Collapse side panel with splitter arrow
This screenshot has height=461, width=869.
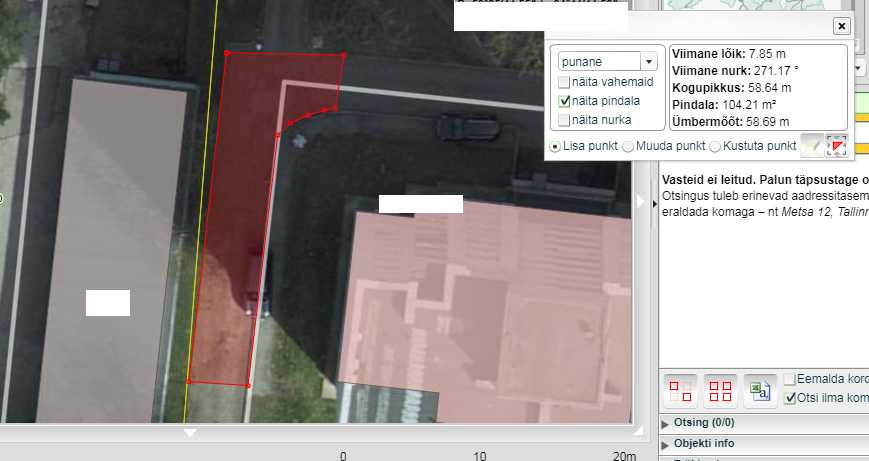653,203
